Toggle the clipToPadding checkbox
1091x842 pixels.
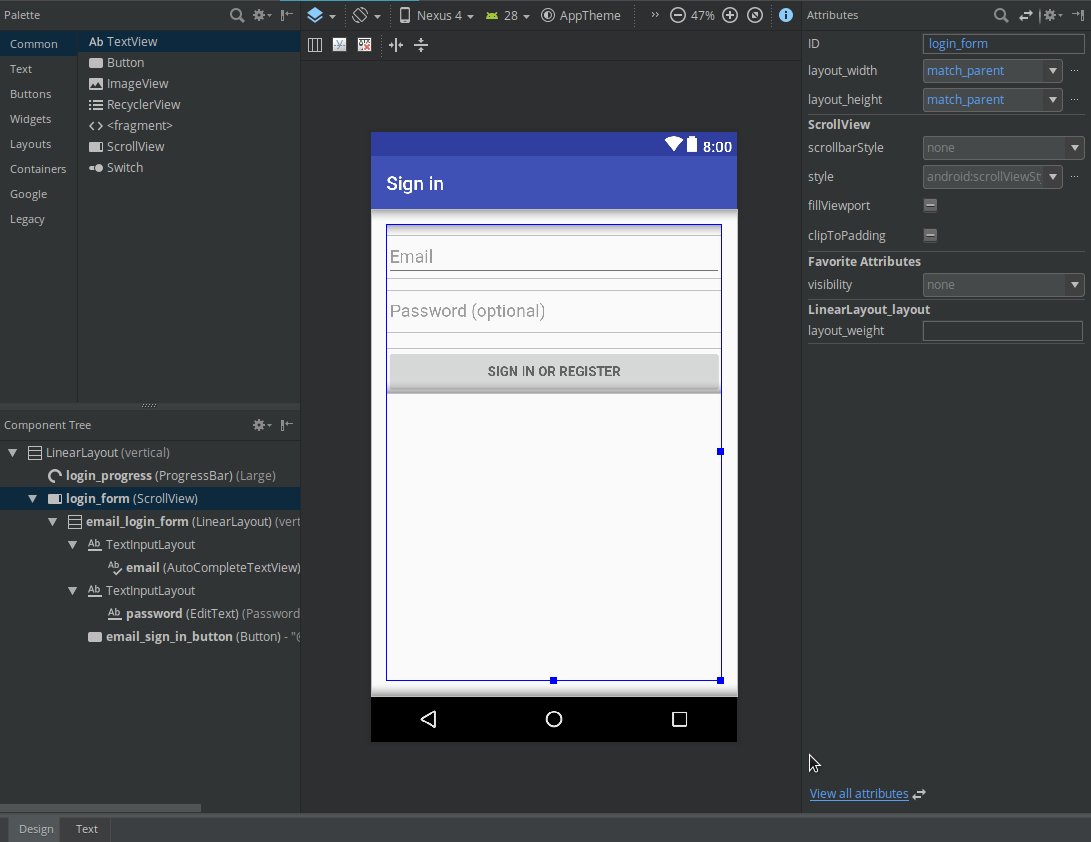pos(930,235)
